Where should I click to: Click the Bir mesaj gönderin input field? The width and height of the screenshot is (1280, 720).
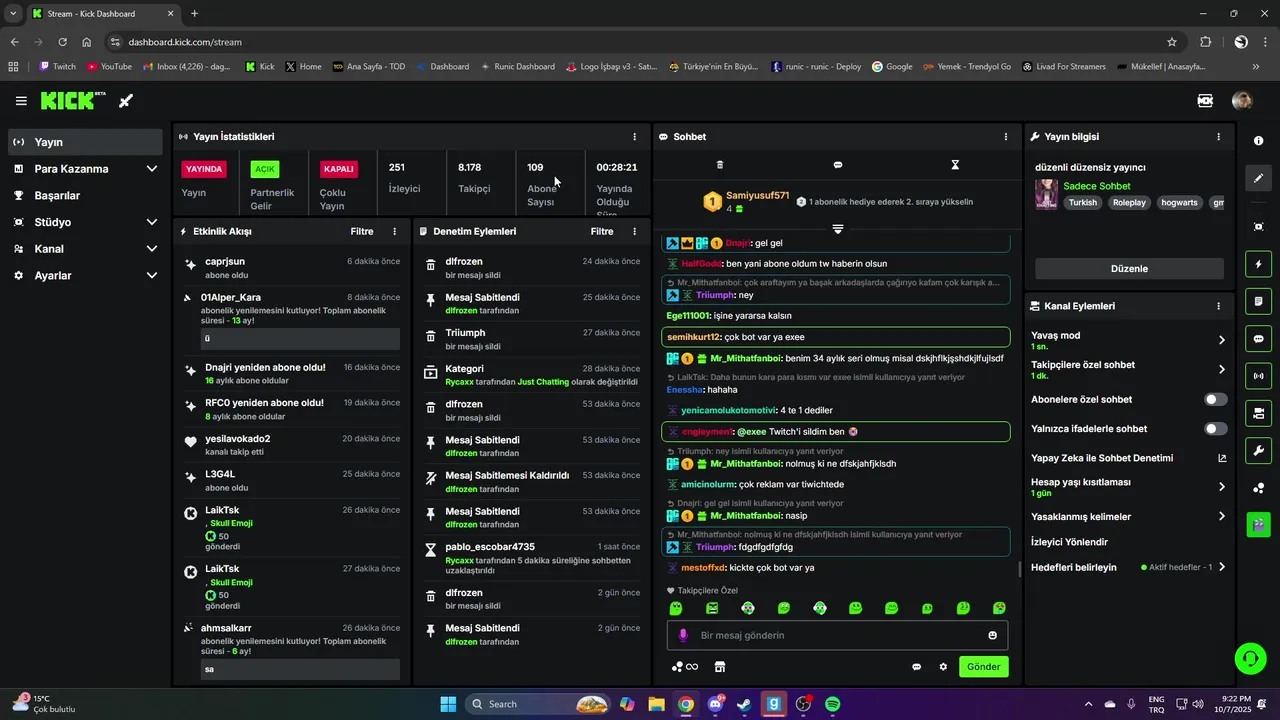click(837, 635)
